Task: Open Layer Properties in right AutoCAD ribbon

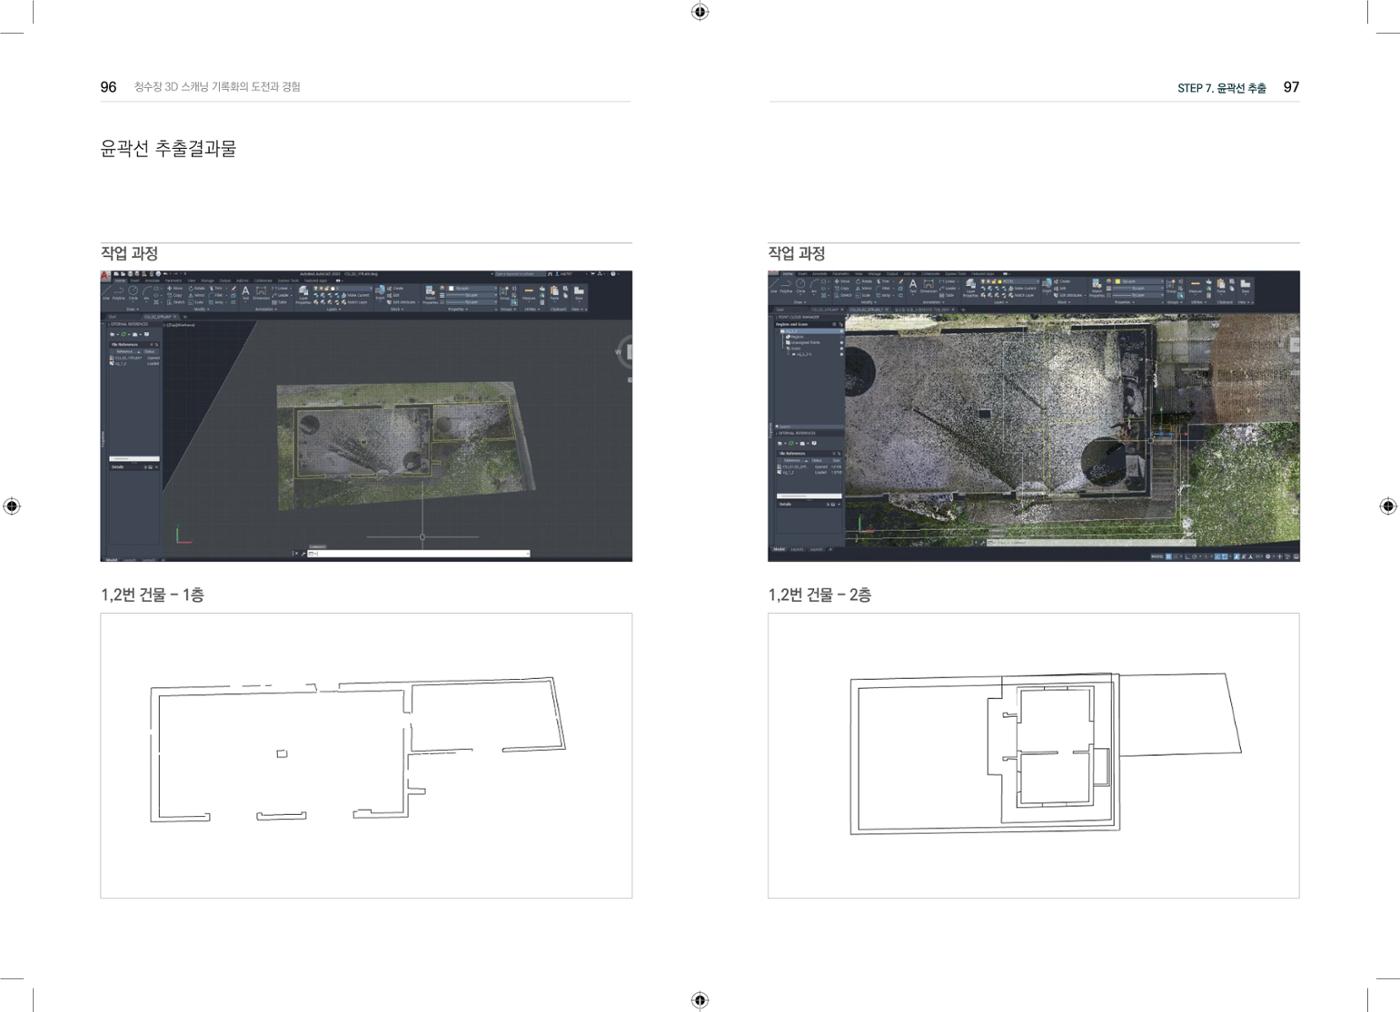Action: (970, 288)
